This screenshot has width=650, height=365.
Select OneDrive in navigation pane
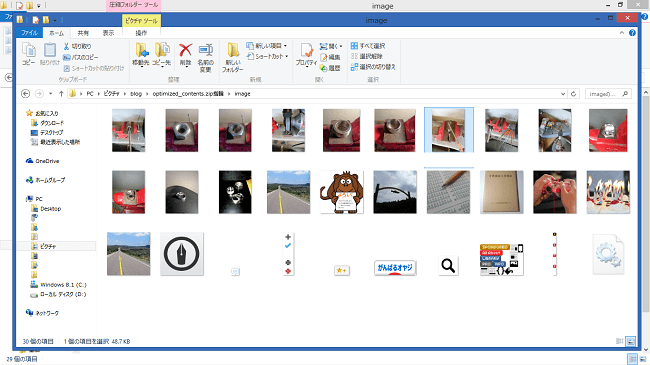point(47,161)
